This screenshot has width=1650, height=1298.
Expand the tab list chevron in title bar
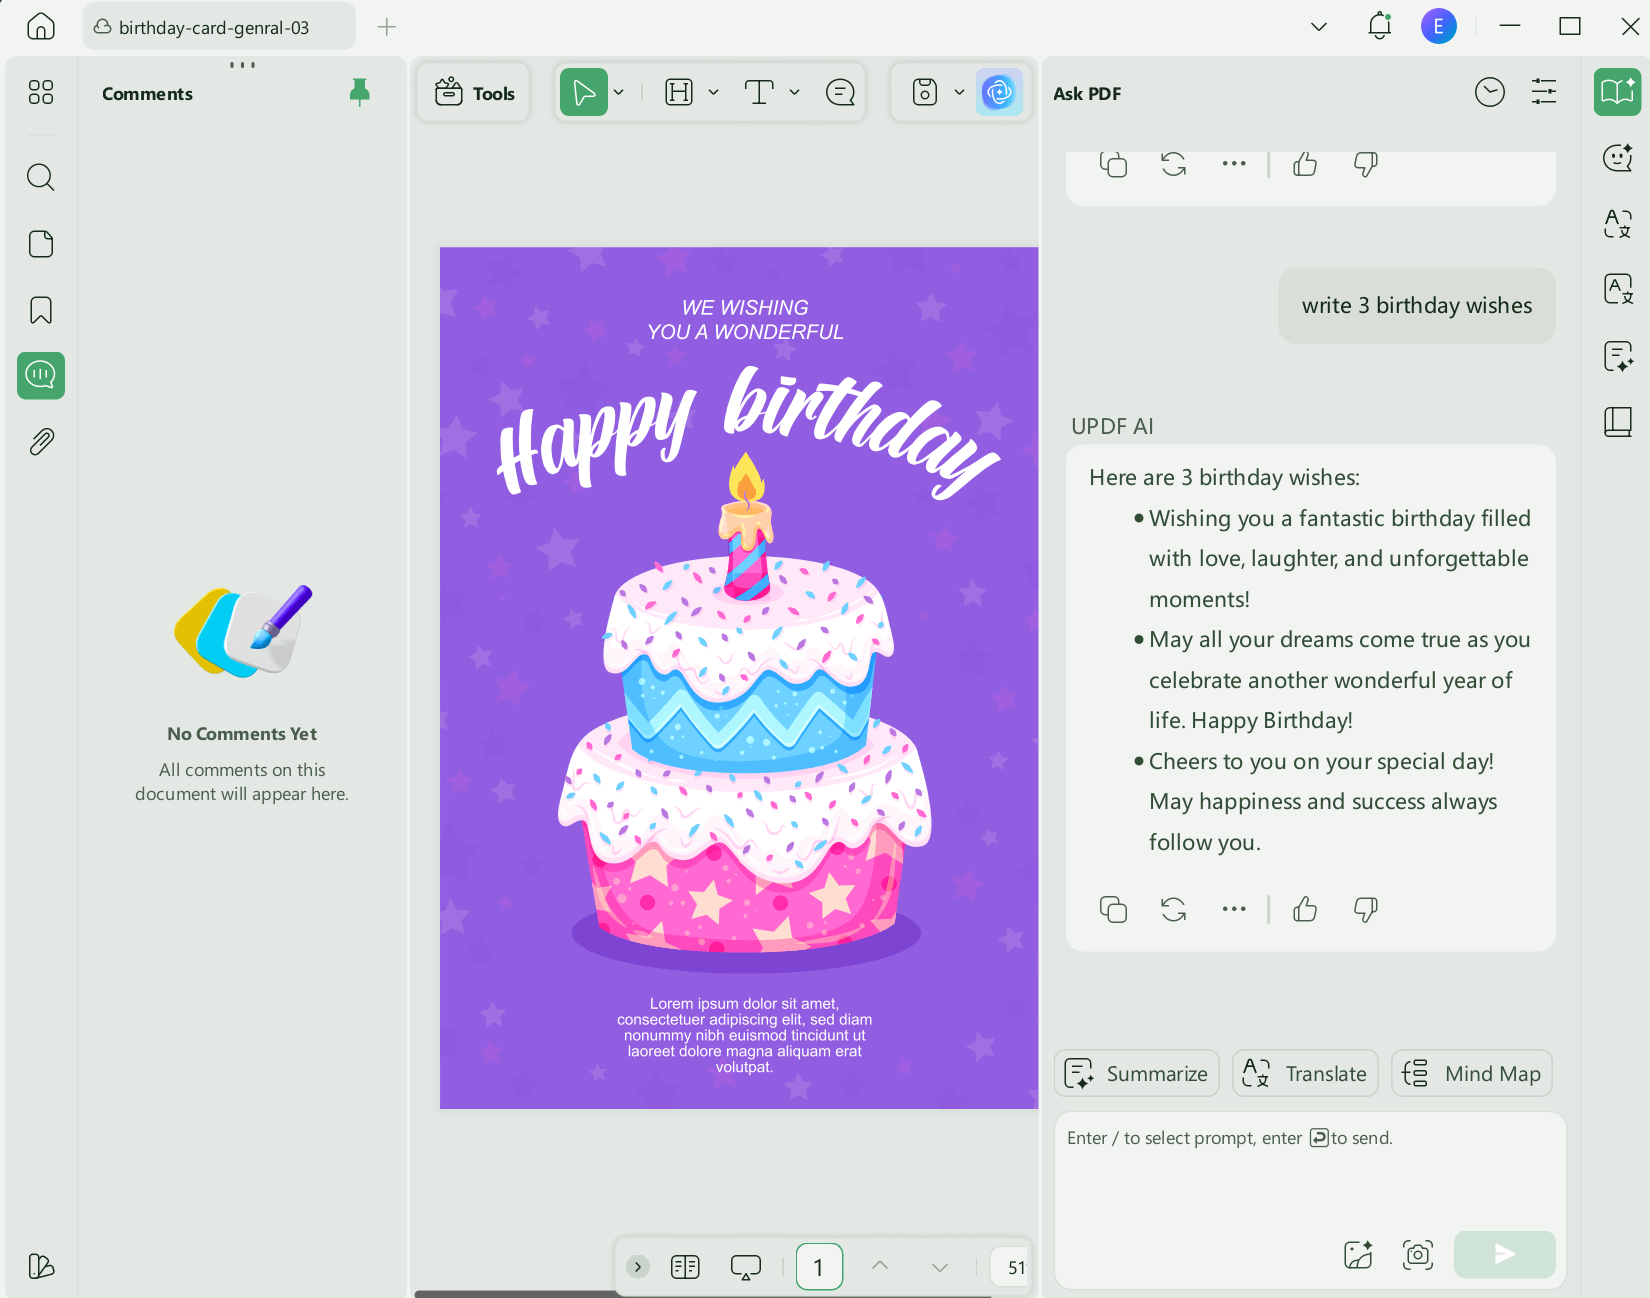click(x=1319, y=27)
